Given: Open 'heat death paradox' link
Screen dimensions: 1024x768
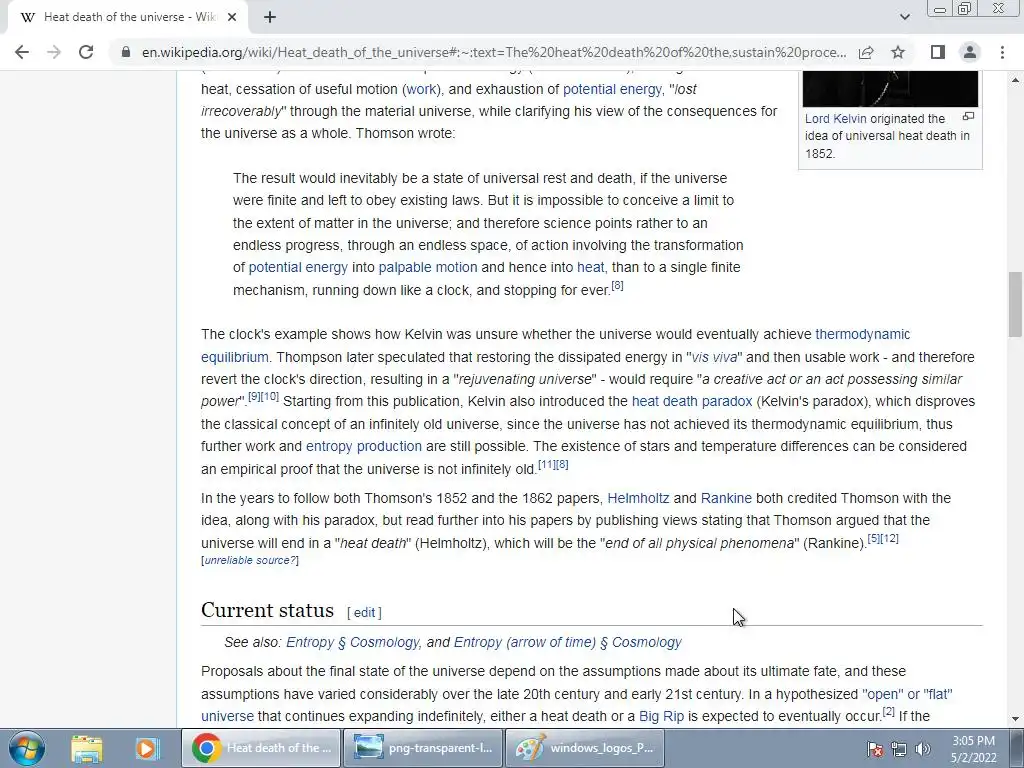Looking at the screenshot, I should [x=692, y=402].
